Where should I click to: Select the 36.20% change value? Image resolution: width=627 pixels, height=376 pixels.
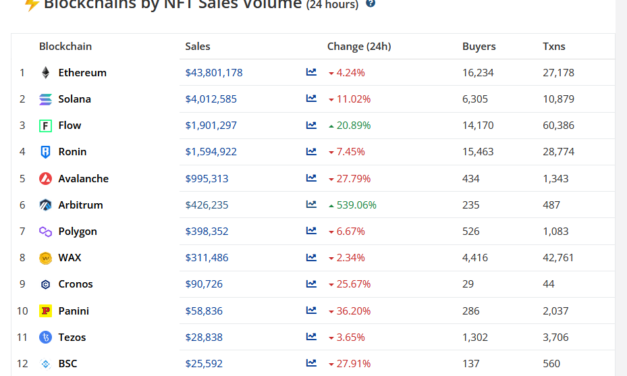(x=353, y=311)
